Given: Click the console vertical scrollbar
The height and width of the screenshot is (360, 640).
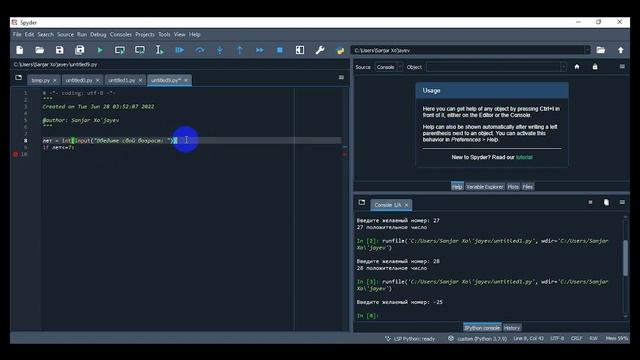Looking at the screenshot, I should (x=626, y=258).
